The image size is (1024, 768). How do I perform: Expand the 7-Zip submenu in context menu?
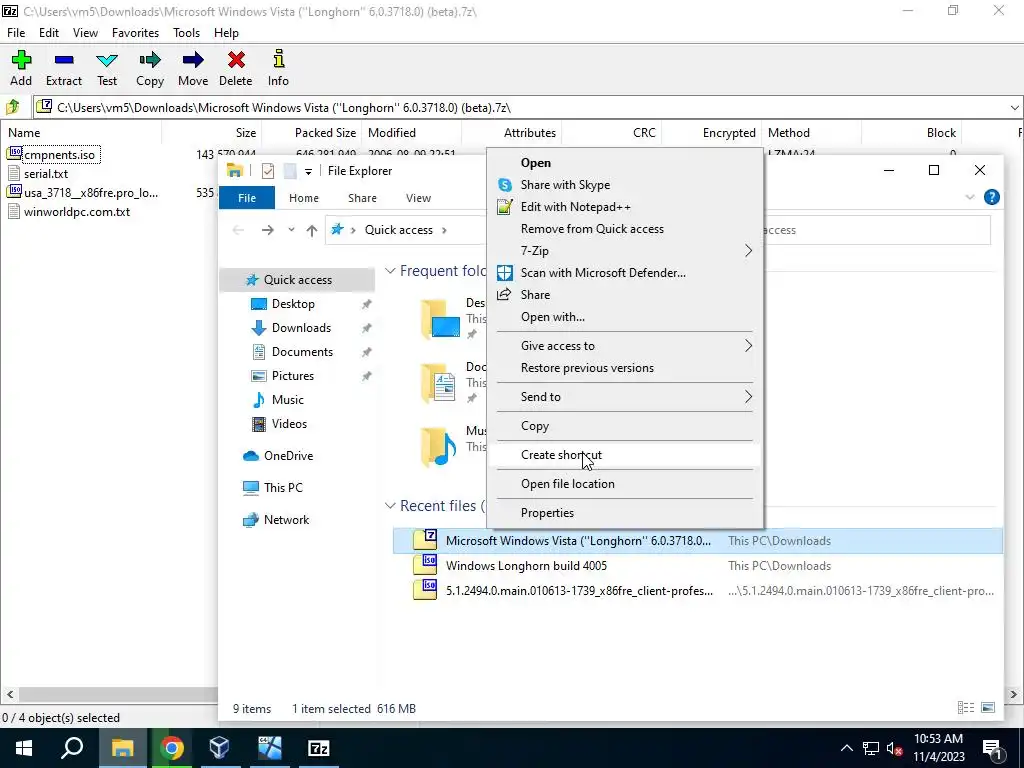pos(625,251)
